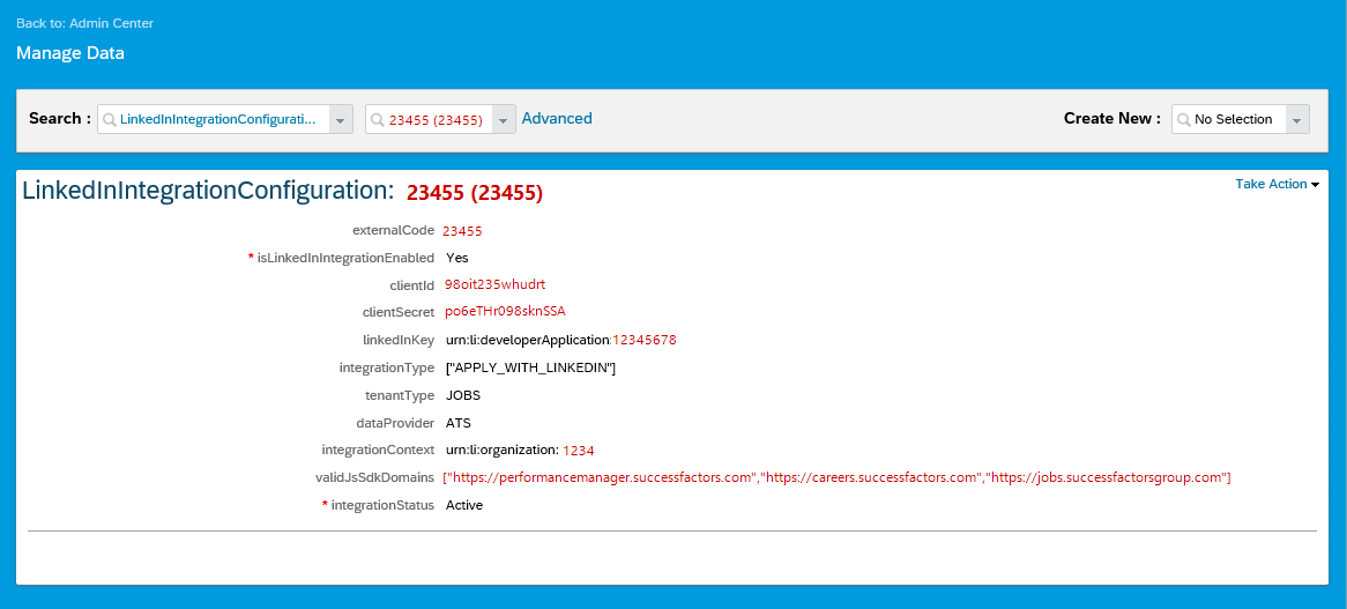Click the integrationContext field label
This screenshot has width=1347, height=609.
(x=378, y=450)
